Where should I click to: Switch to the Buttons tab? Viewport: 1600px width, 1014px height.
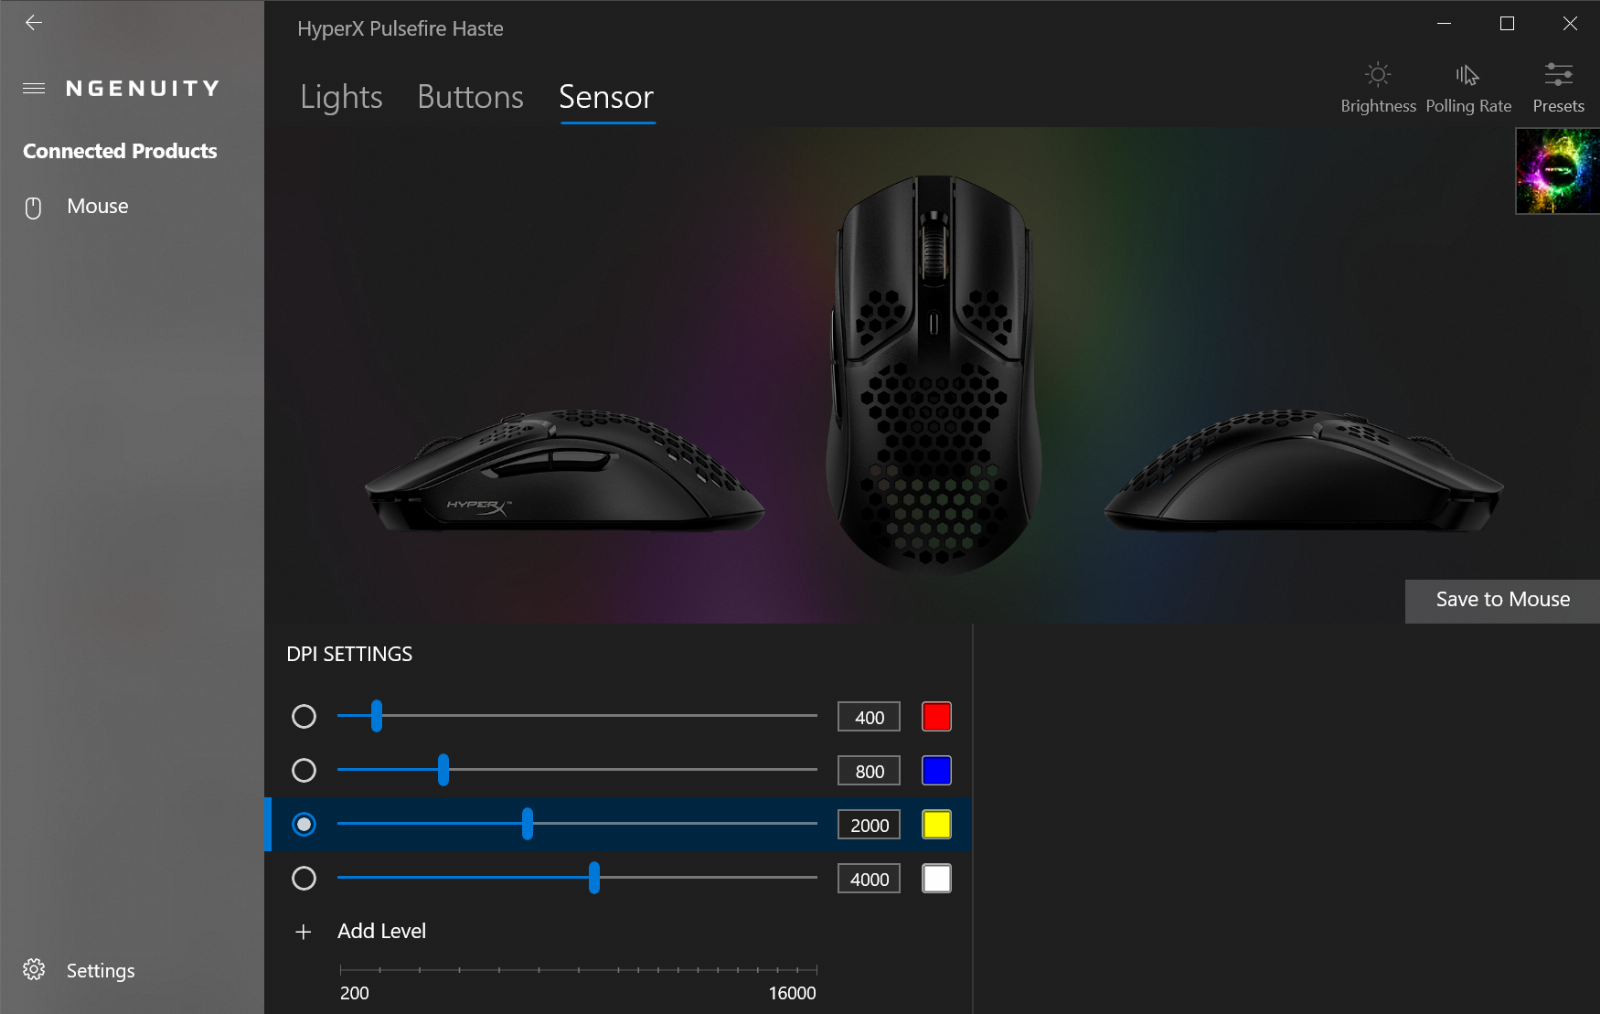coord(470,97)
